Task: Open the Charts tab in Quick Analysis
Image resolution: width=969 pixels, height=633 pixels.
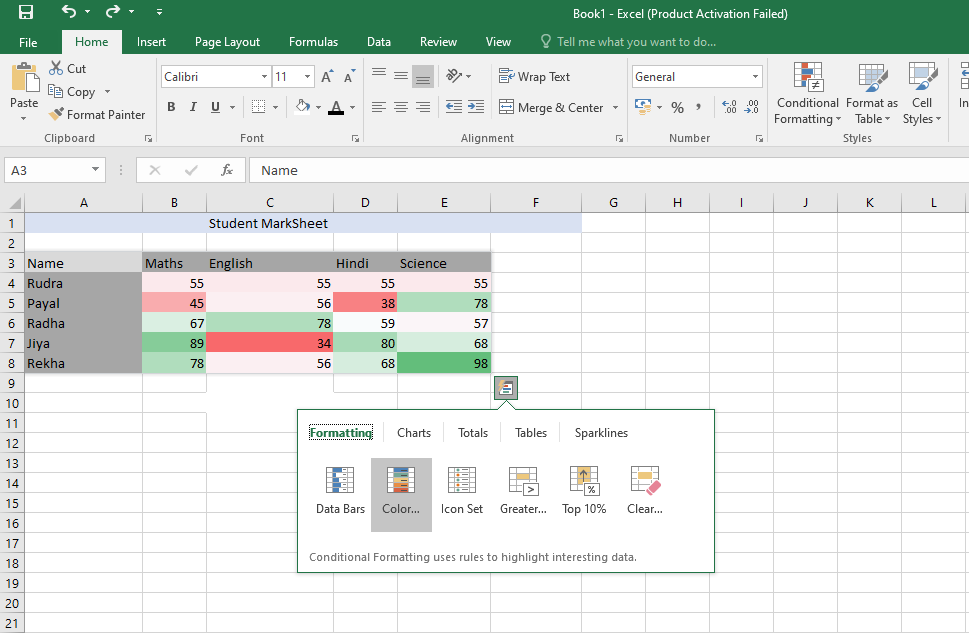Action: 413,433
